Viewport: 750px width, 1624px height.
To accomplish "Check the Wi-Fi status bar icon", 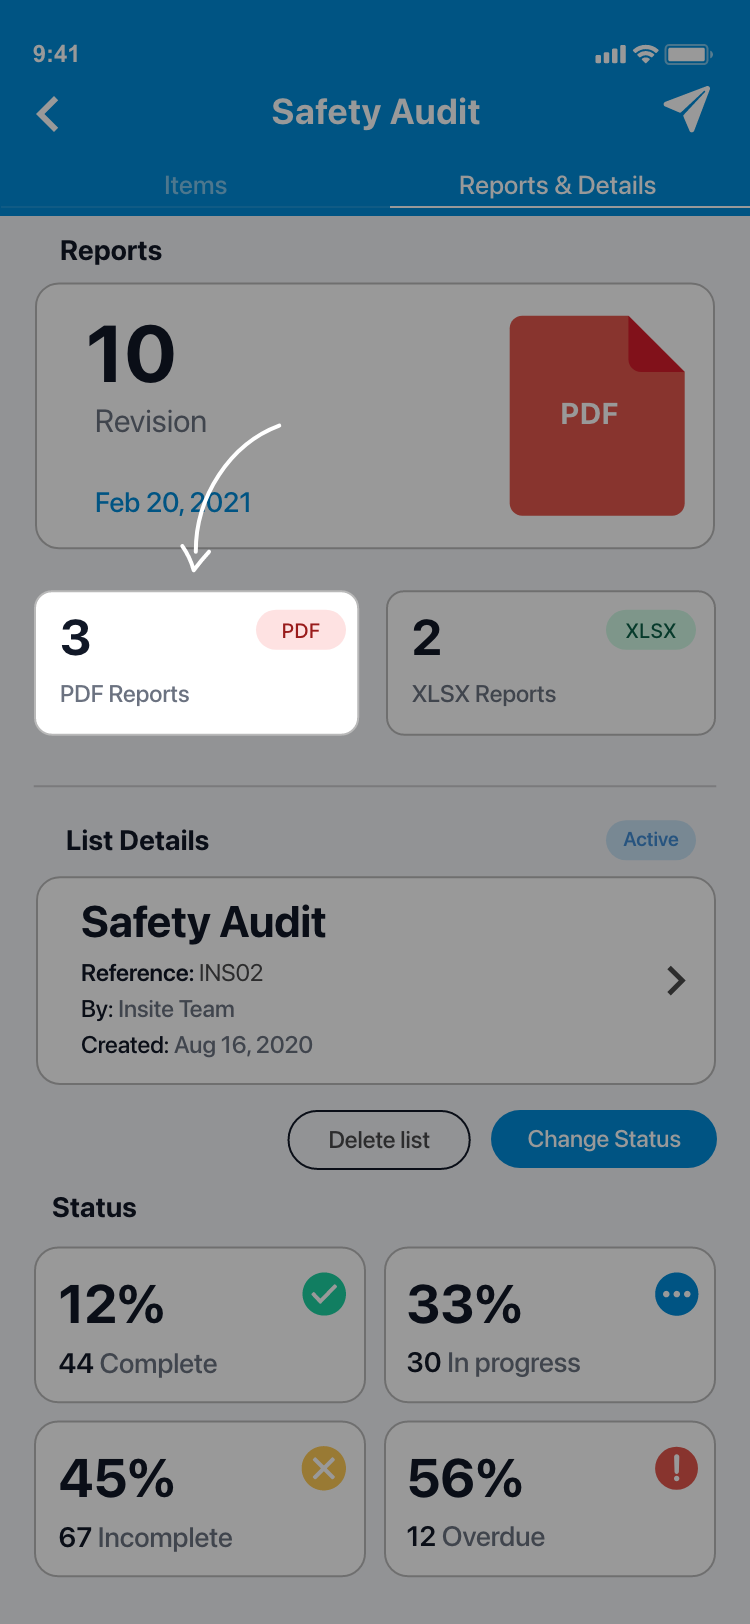I will 646,54.
